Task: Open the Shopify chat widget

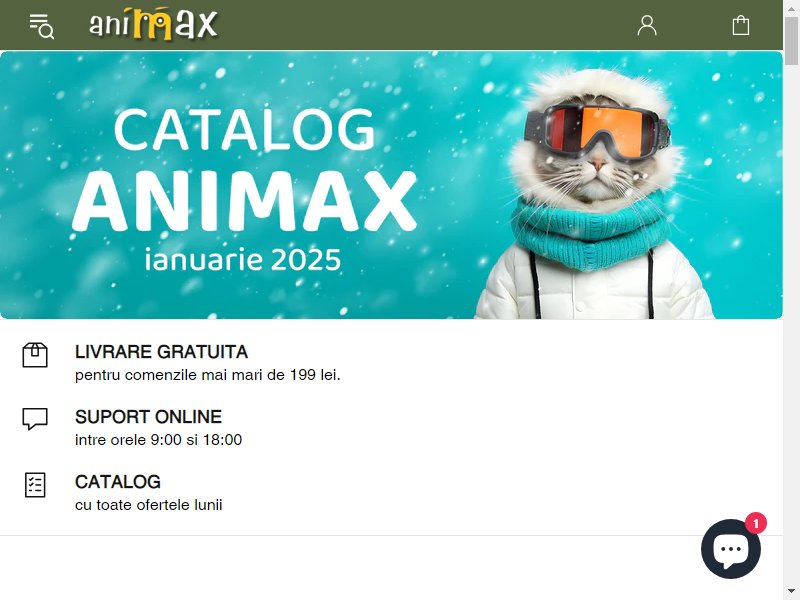Action: point(731,549)
